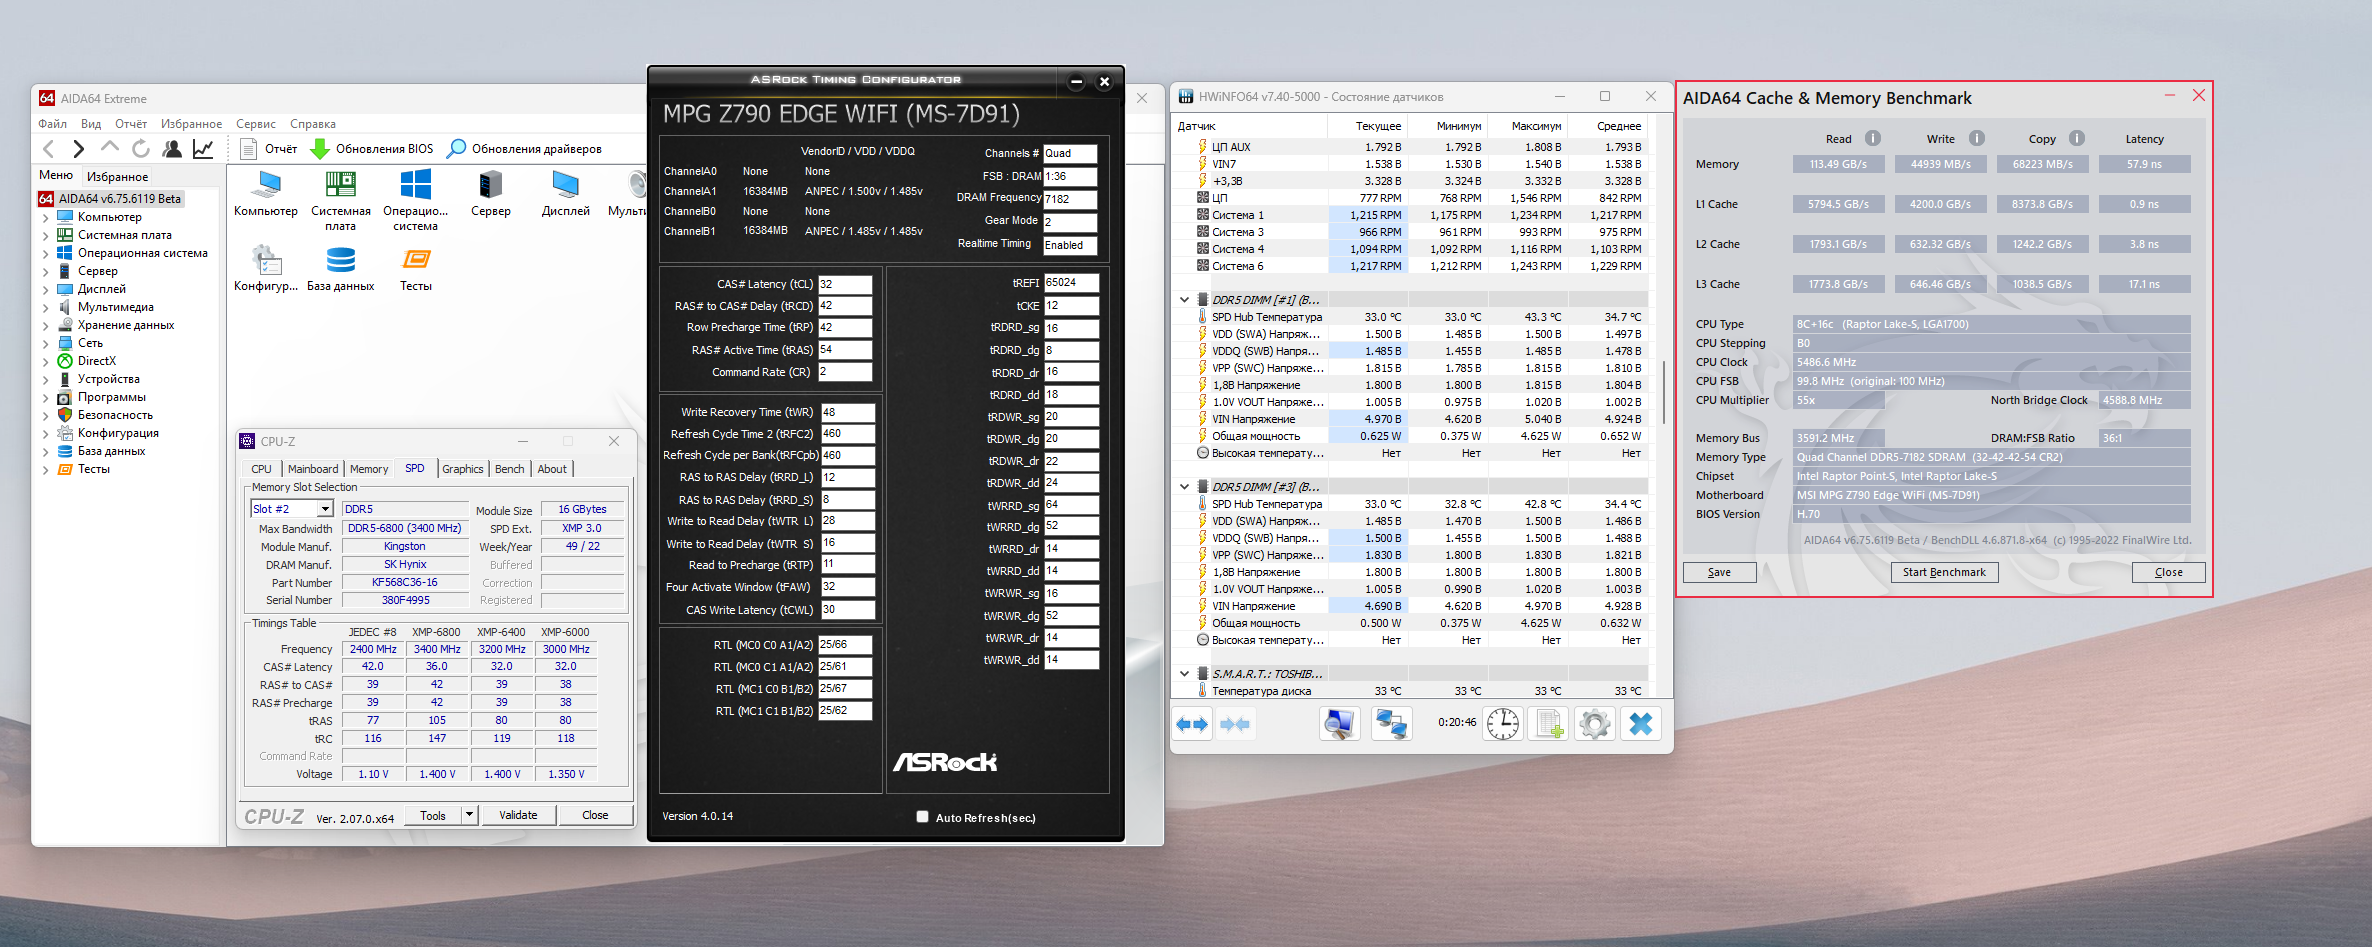
Task: Switch to the Mainboard tab in CPU-Z
Action: 313,469
